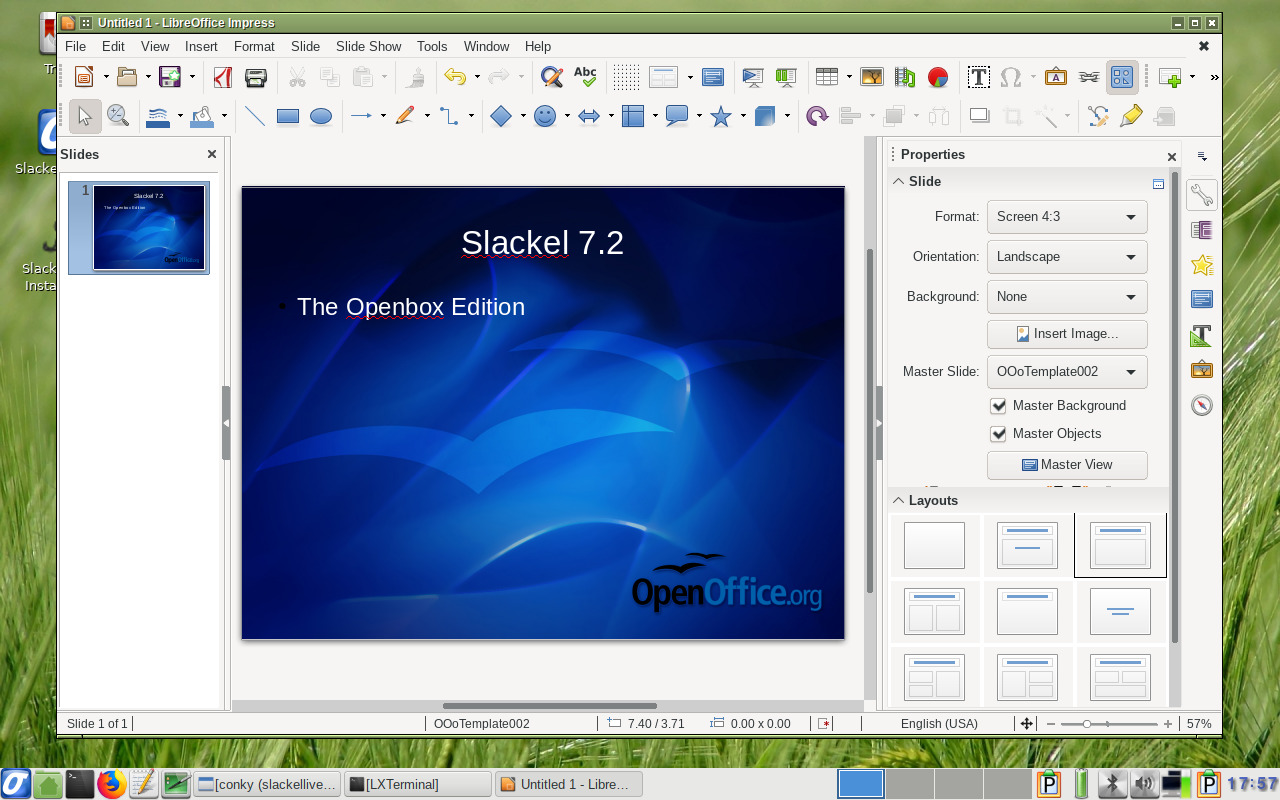Screen dimensions: 1280x800
Task: Change the slide Background setting
Action: (x=1067, y=296)
